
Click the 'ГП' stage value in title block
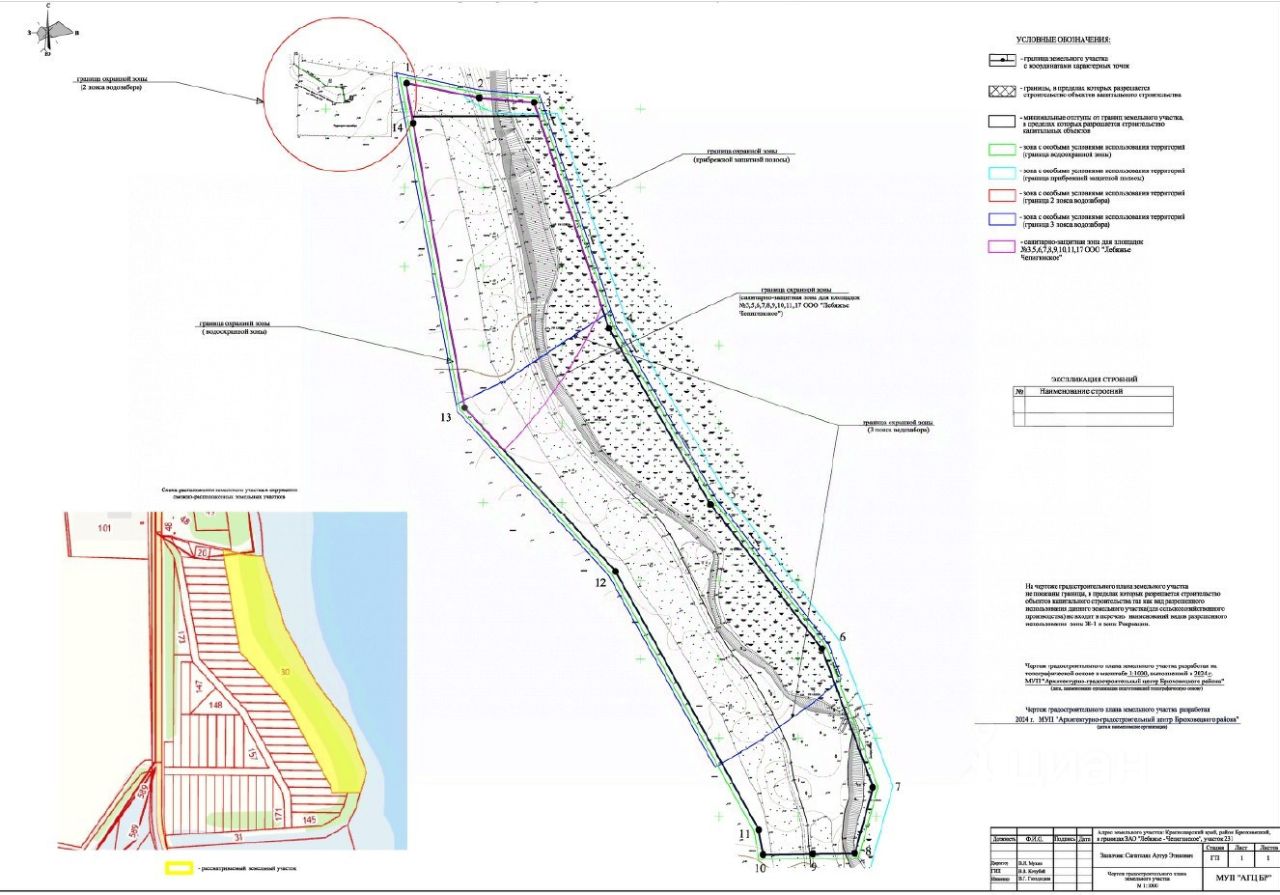[x=1215, y=858]
